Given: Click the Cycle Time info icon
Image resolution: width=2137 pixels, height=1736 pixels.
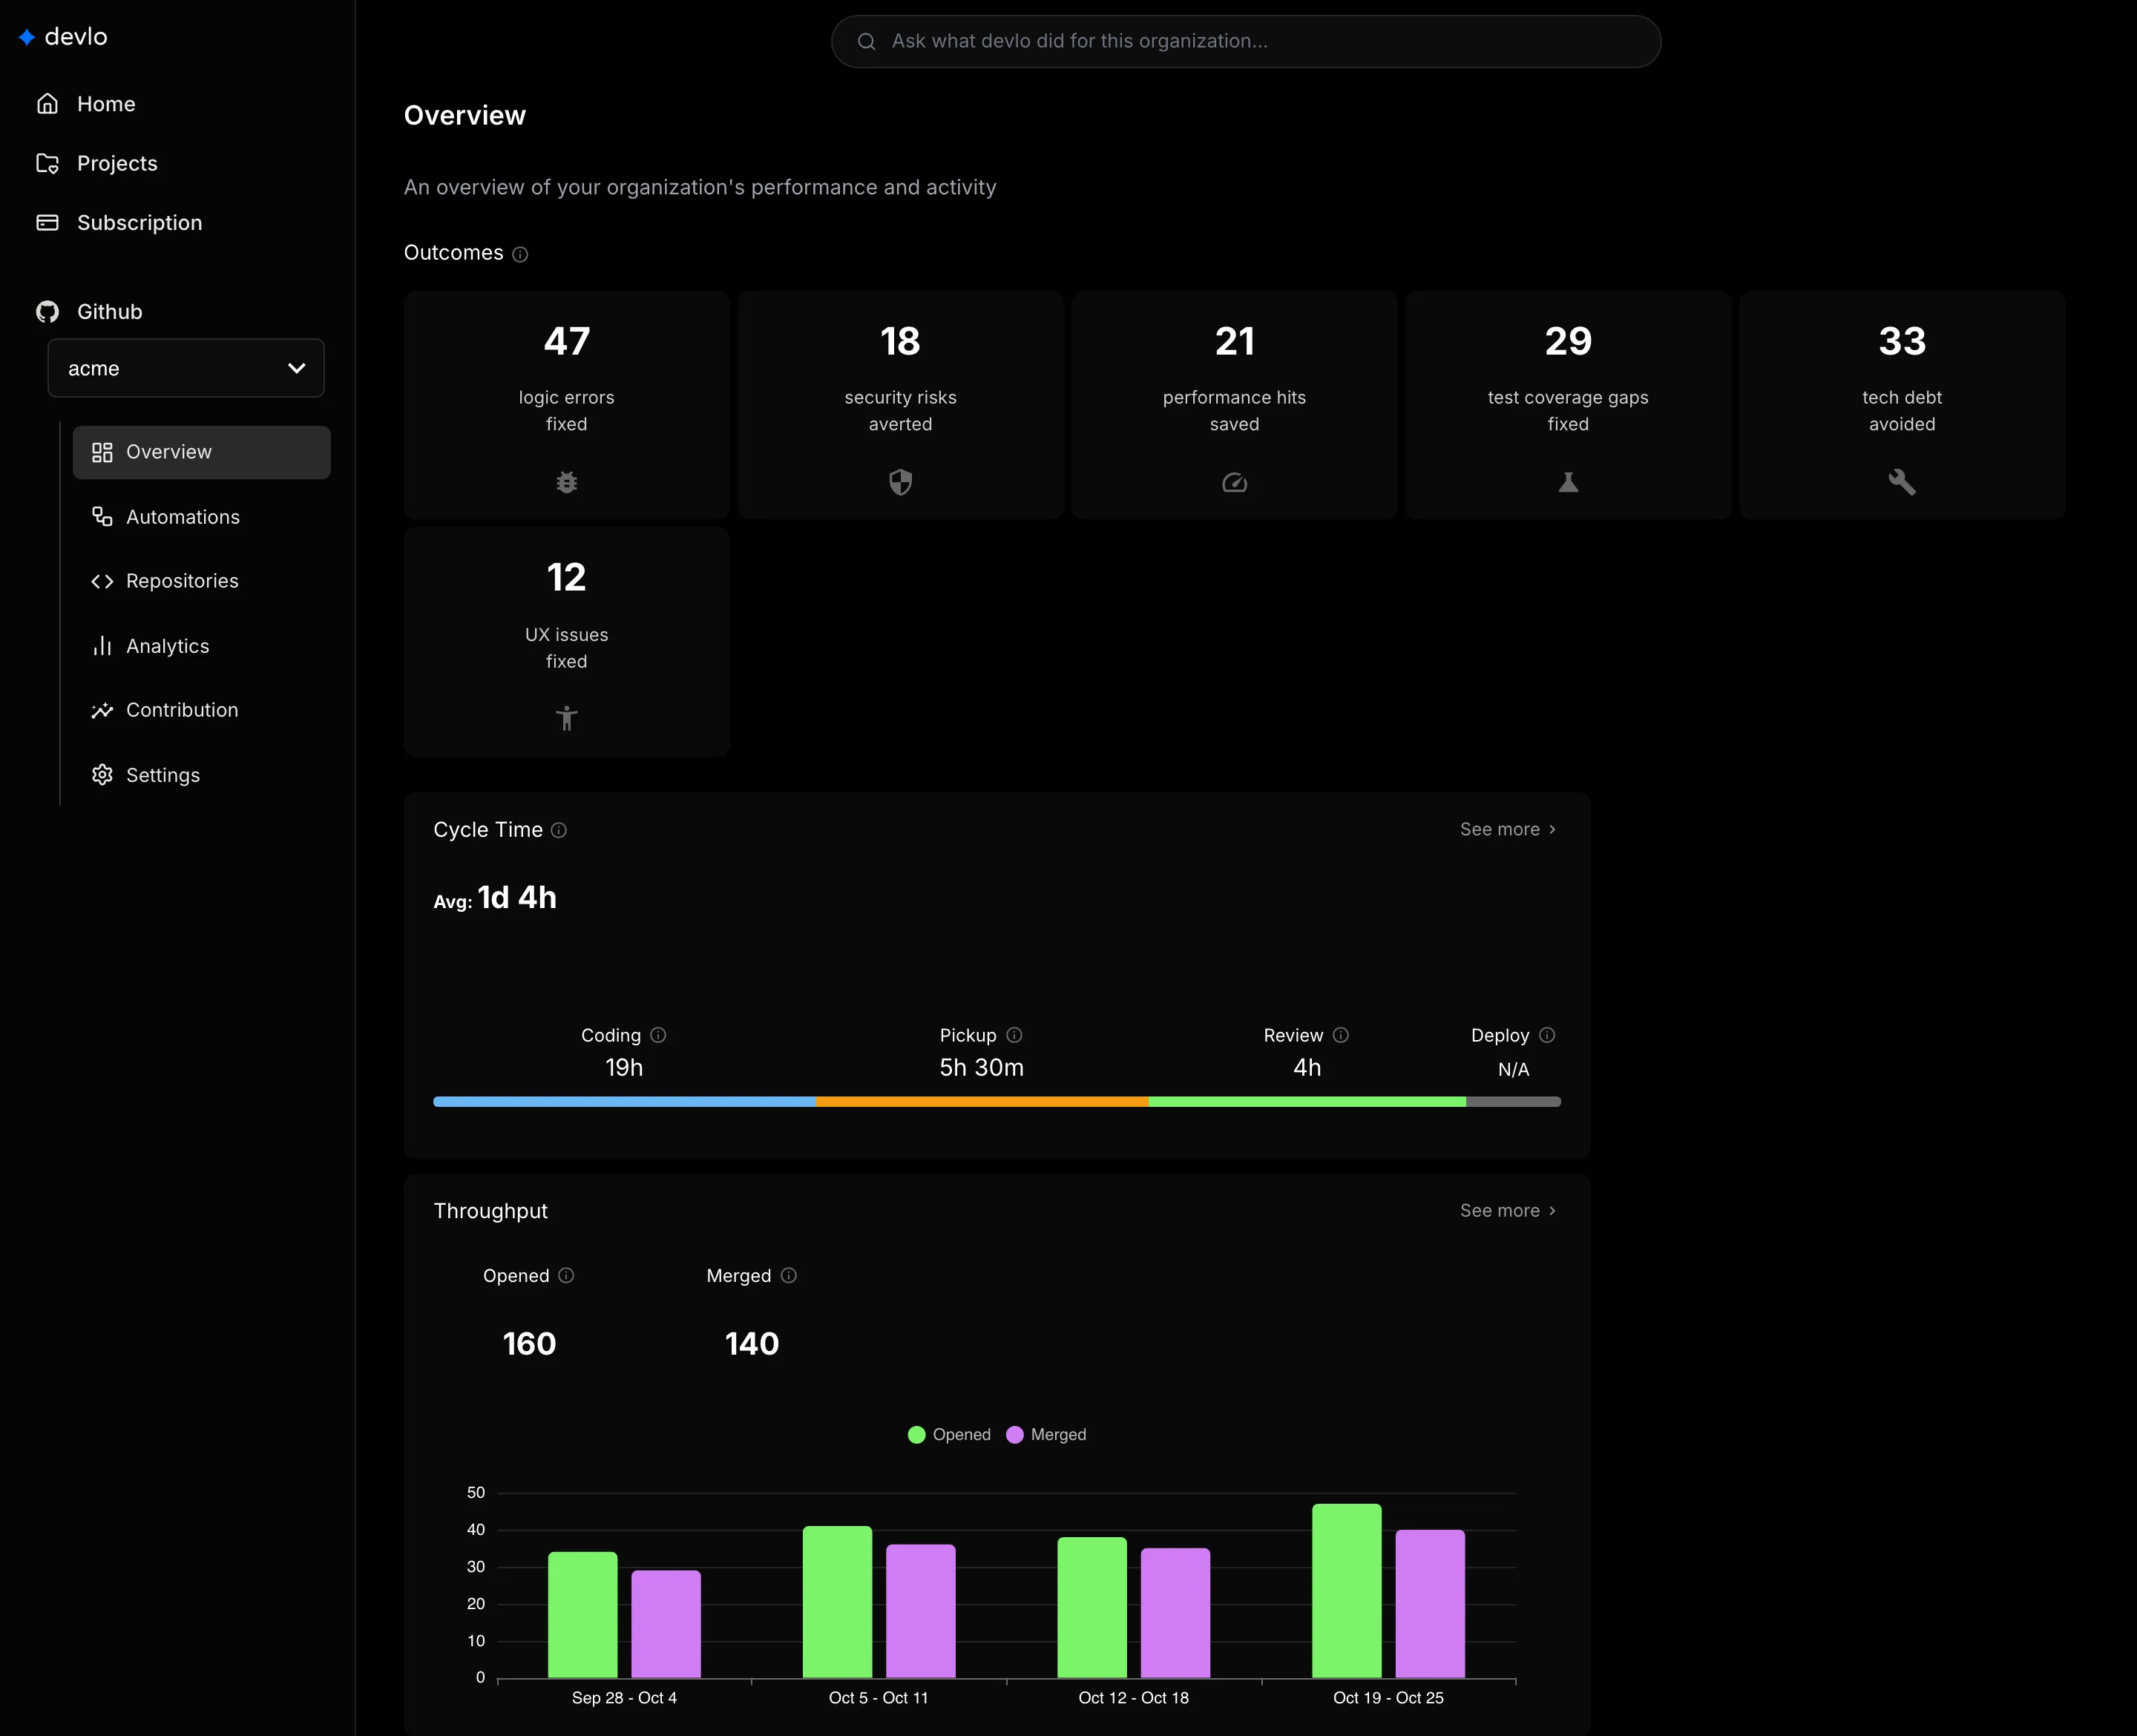Looking at the screenshot, I should coord(559,830).
